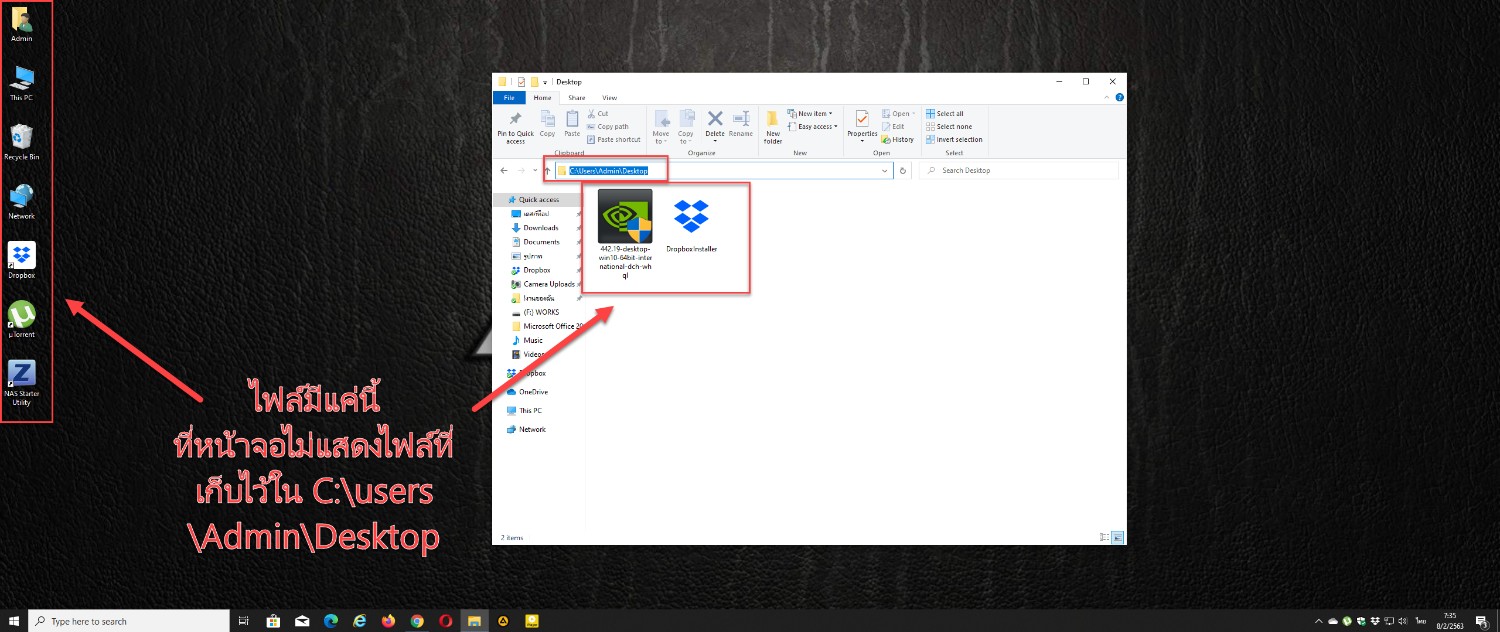Open the Explorer help icon

[1119, 98]
